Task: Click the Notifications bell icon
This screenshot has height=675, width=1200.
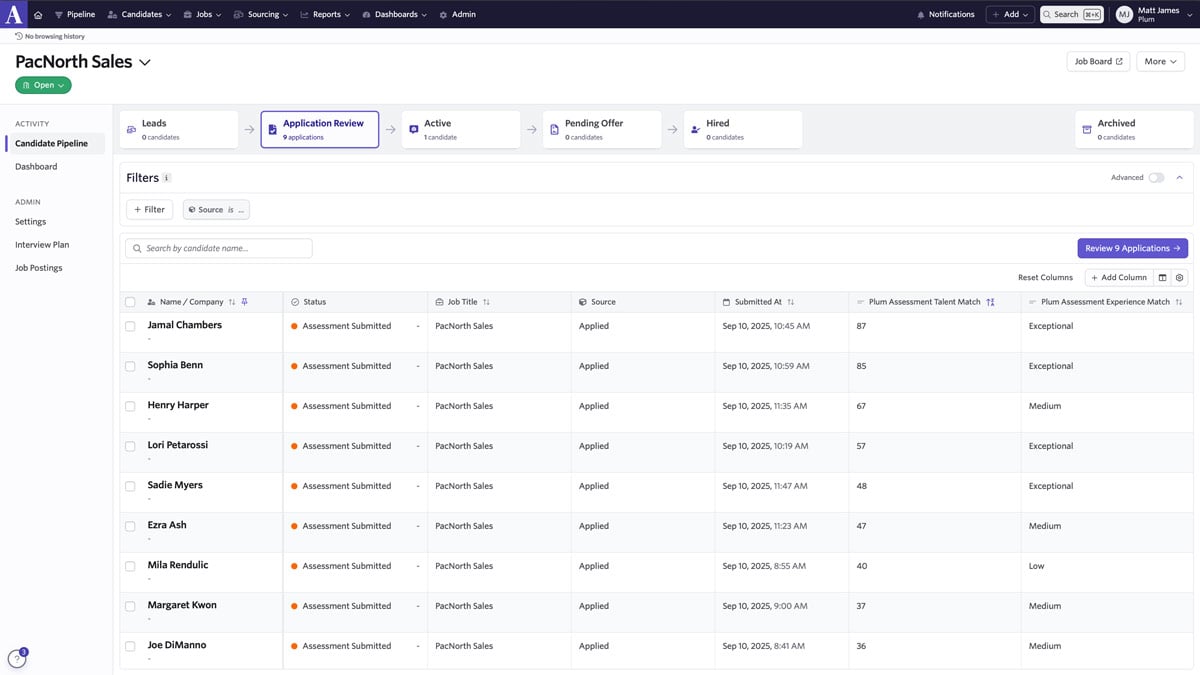Action: pyautogui.click(x=921, y=15)
